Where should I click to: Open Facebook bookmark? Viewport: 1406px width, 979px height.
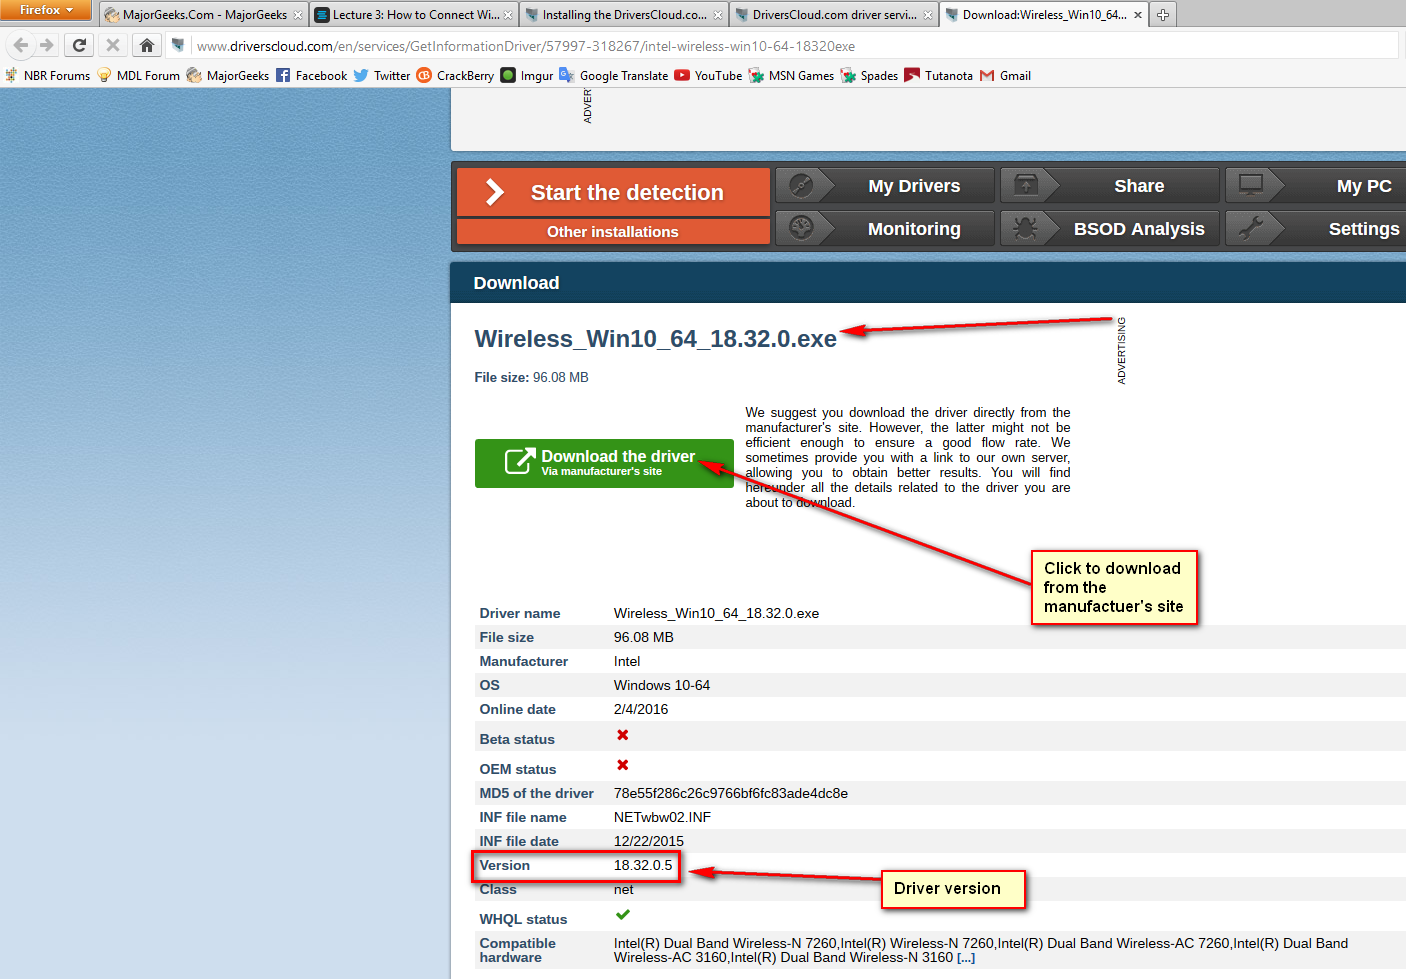pyautogui.click(x=311, y=75)
